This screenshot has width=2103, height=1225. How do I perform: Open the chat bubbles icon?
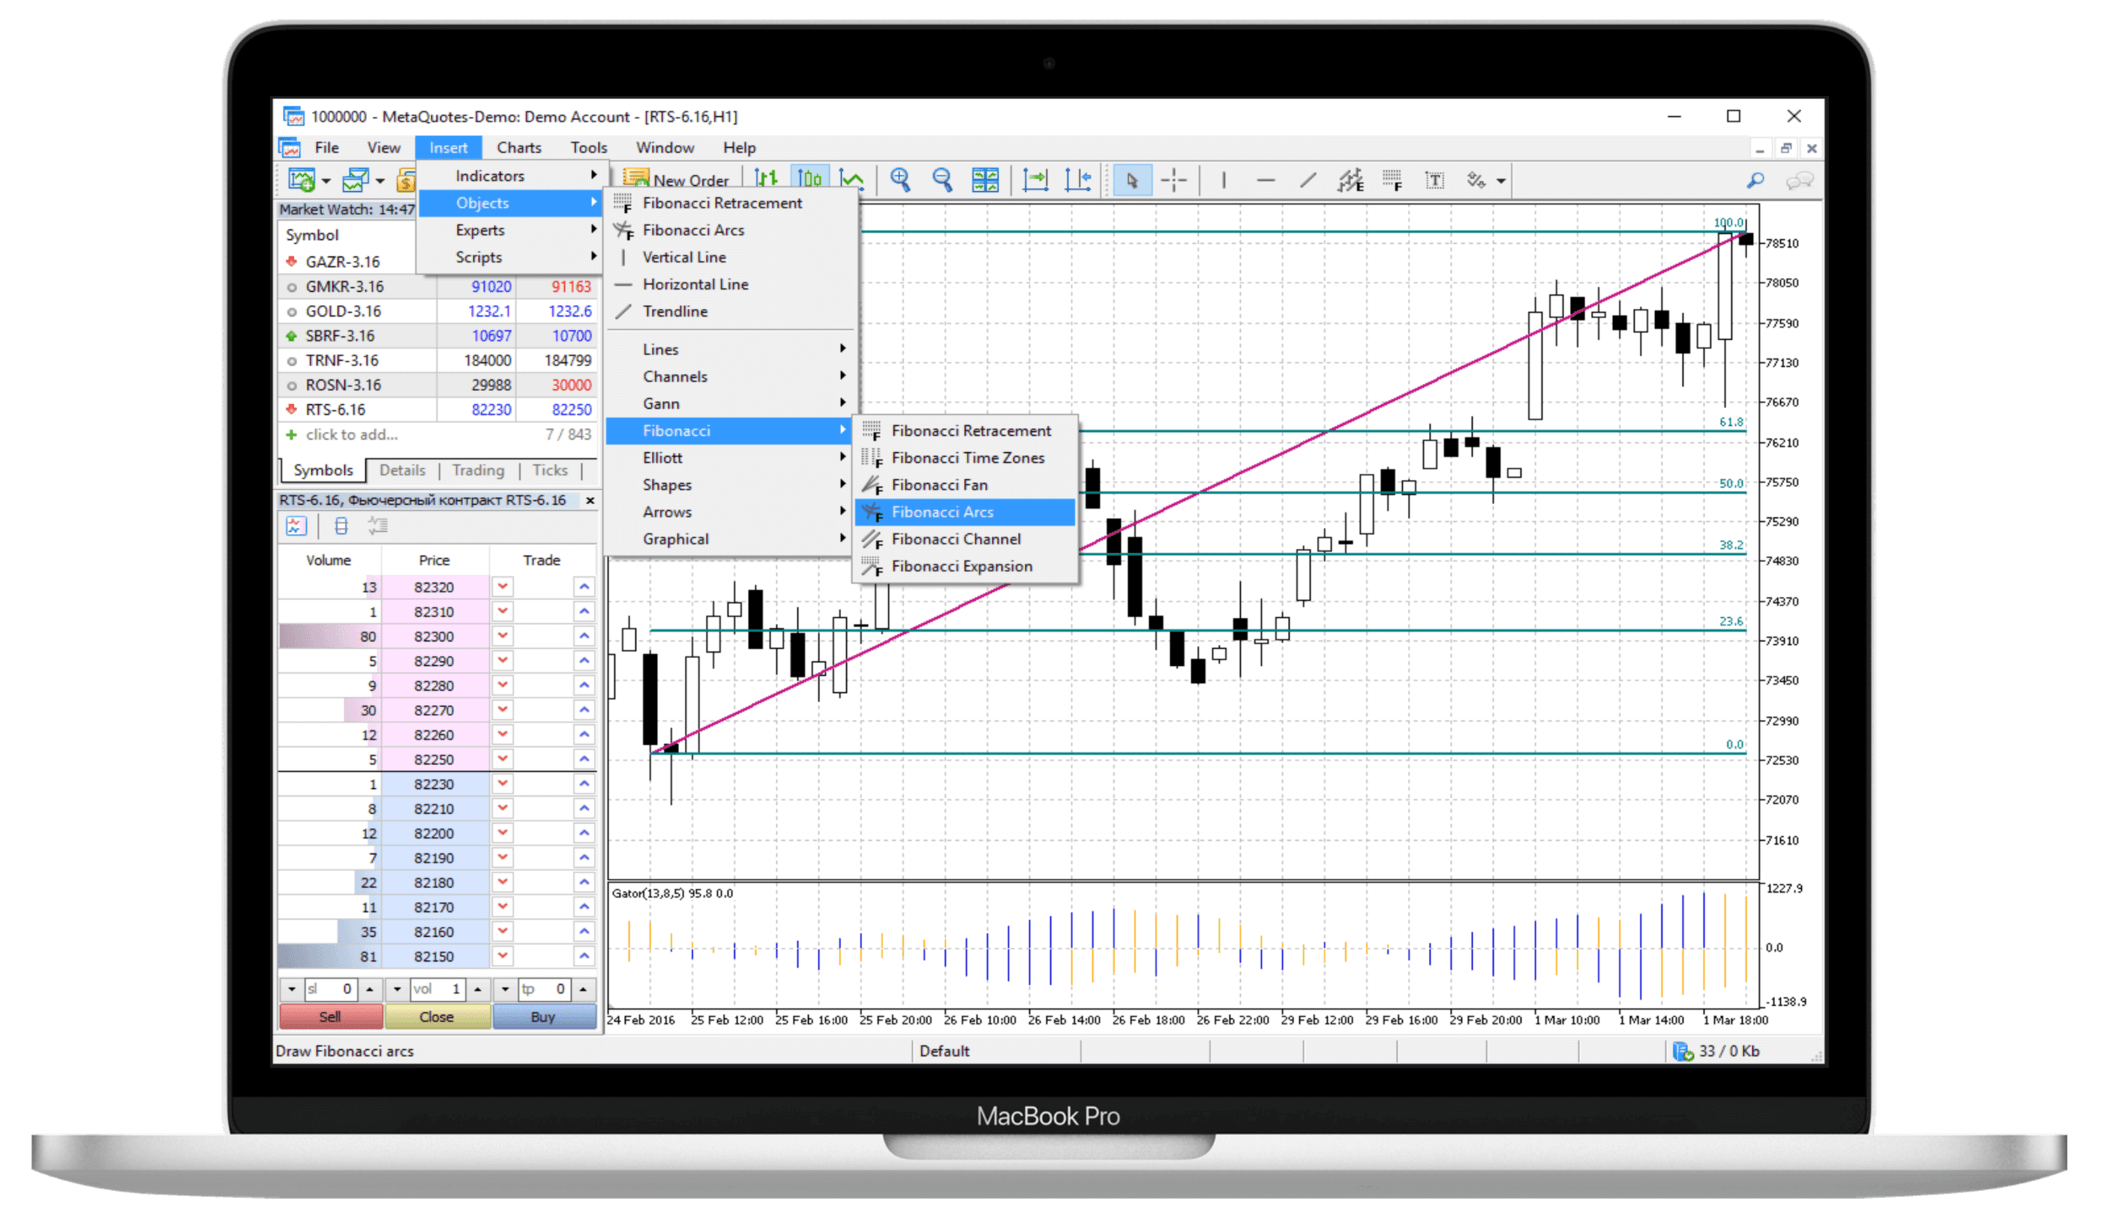(x=1799, y=180)
